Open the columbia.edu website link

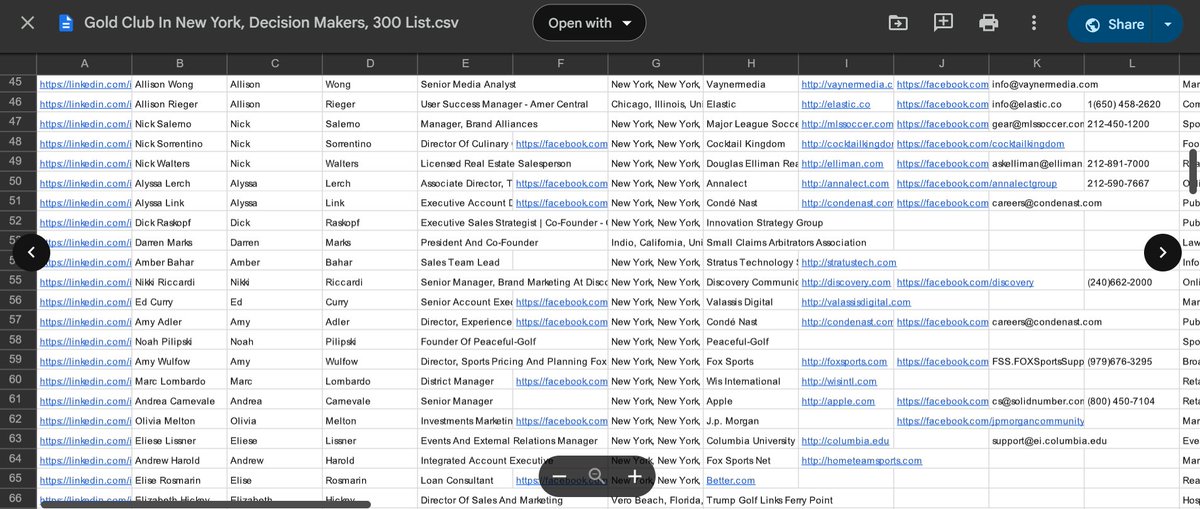pos(844,440)
